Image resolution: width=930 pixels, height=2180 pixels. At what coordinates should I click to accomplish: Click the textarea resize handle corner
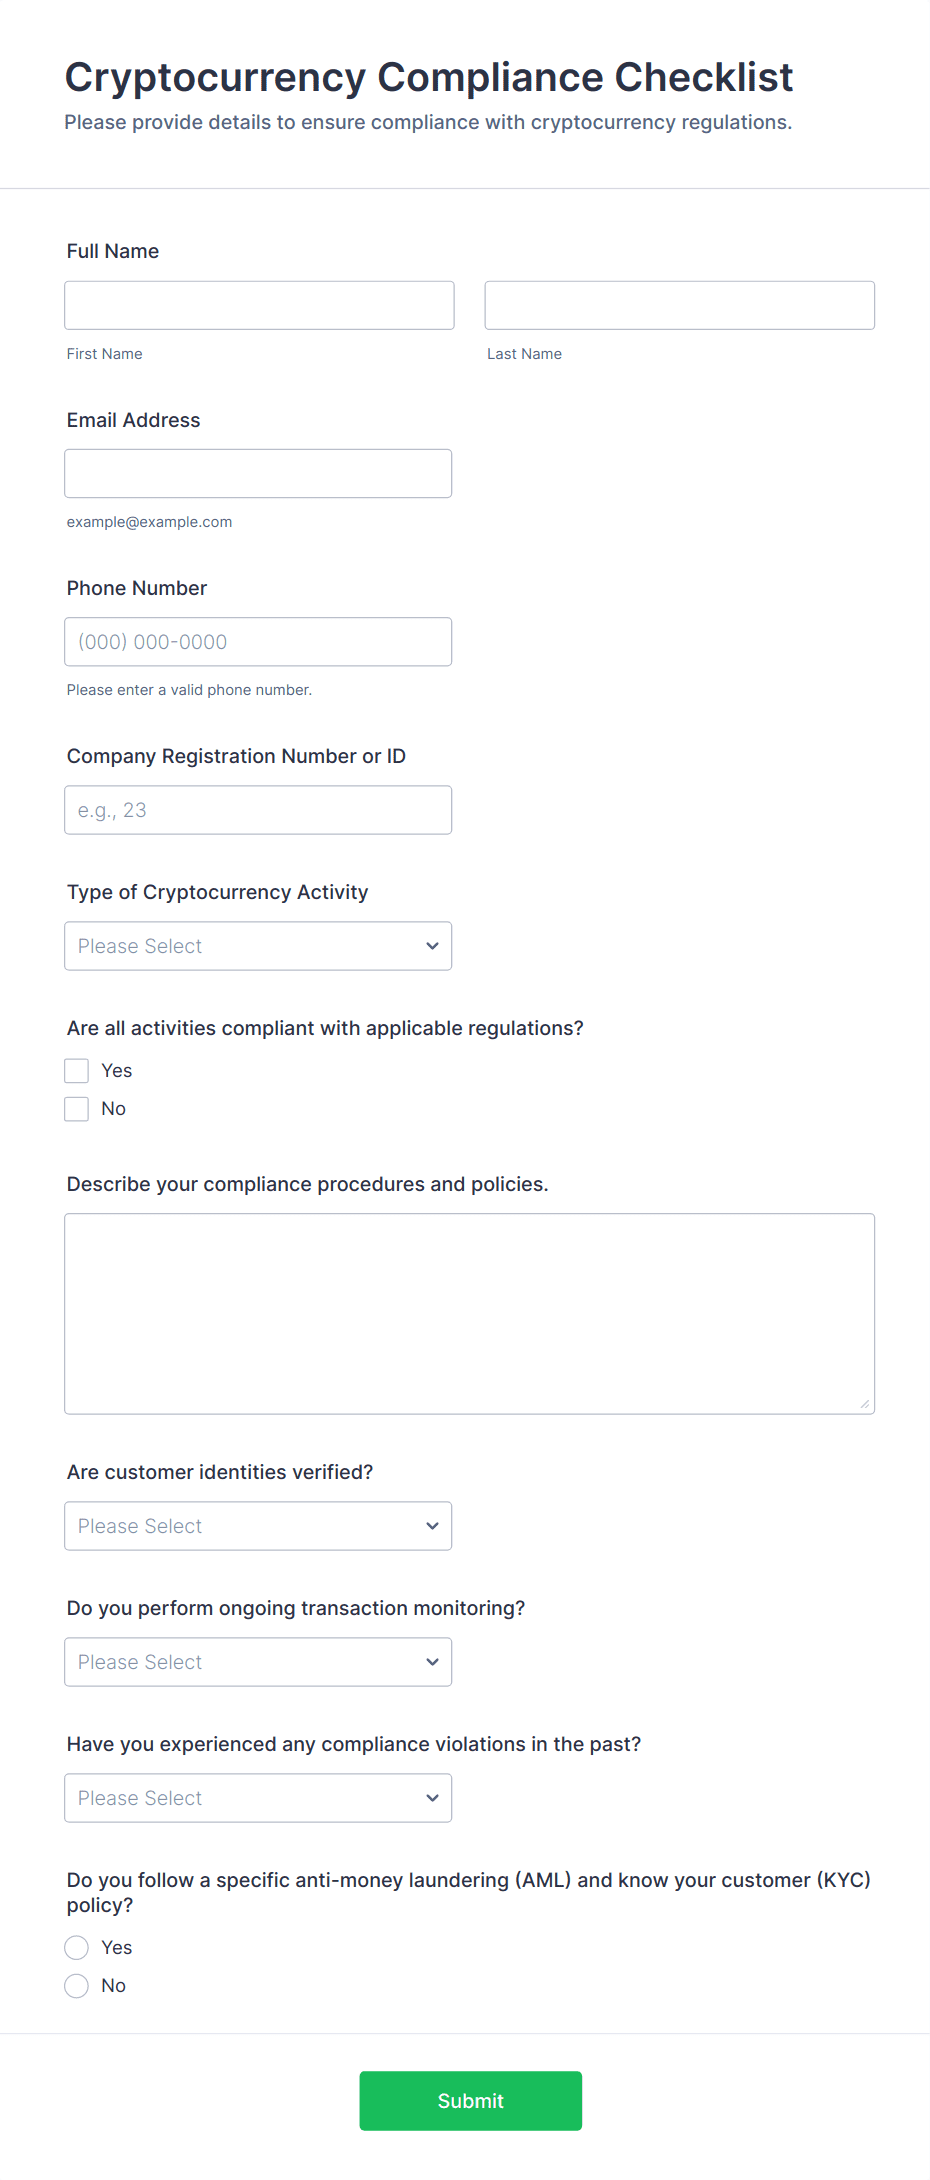pyautogui.click(x=865, y=1404)
